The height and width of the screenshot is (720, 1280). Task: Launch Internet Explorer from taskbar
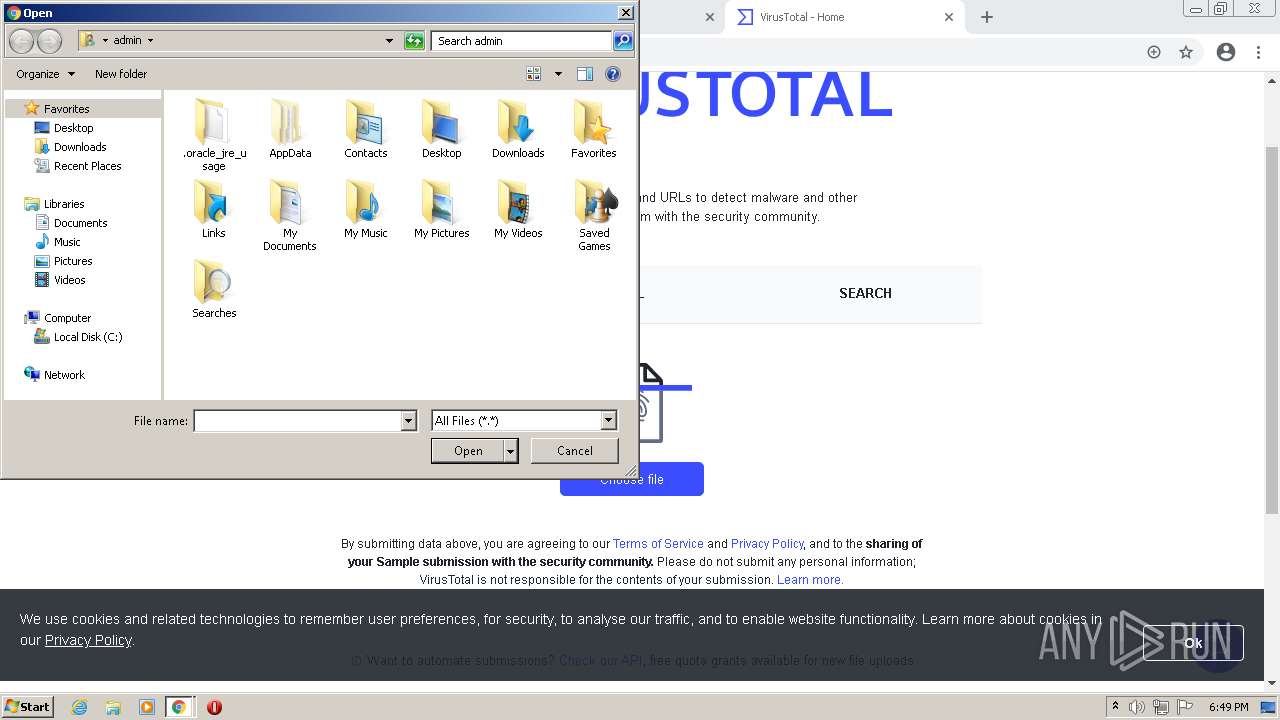click(79, 707)
